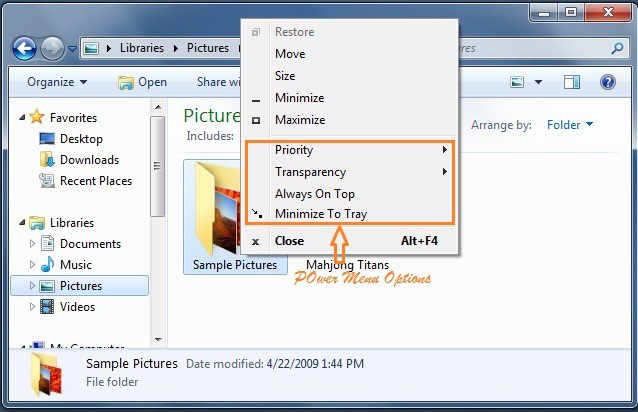This screenshot has width=638, height=412.
Task: Click the Sample Pictures folder name label
Action: pos(235,265)
